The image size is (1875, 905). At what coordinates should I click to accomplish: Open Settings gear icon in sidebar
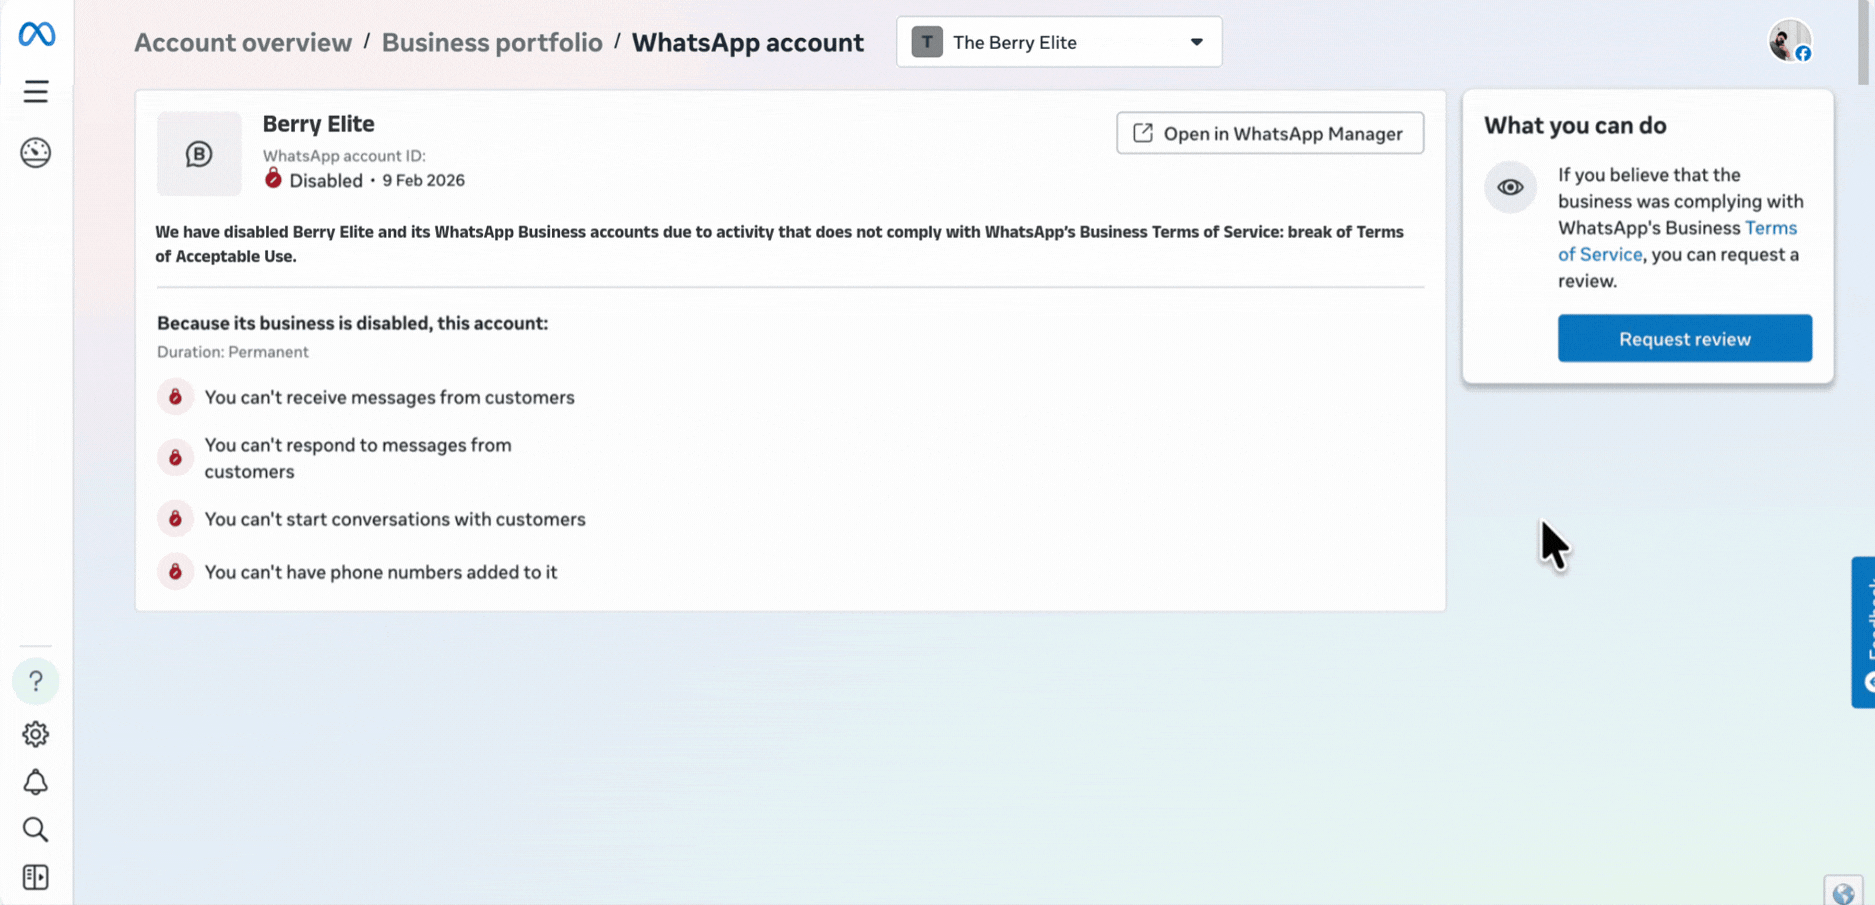36,734
